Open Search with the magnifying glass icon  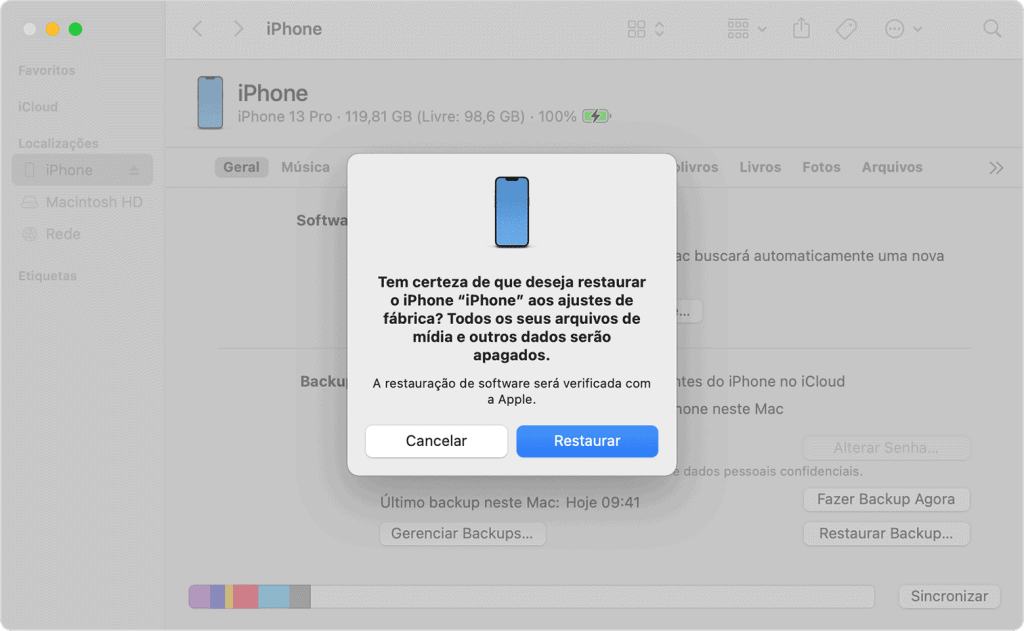point(990,29)
